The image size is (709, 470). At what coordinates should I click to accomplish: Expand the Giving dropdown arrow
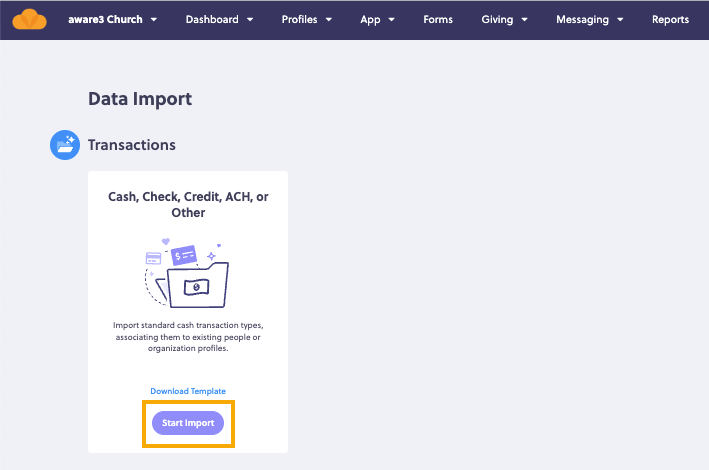pos(525,20)
